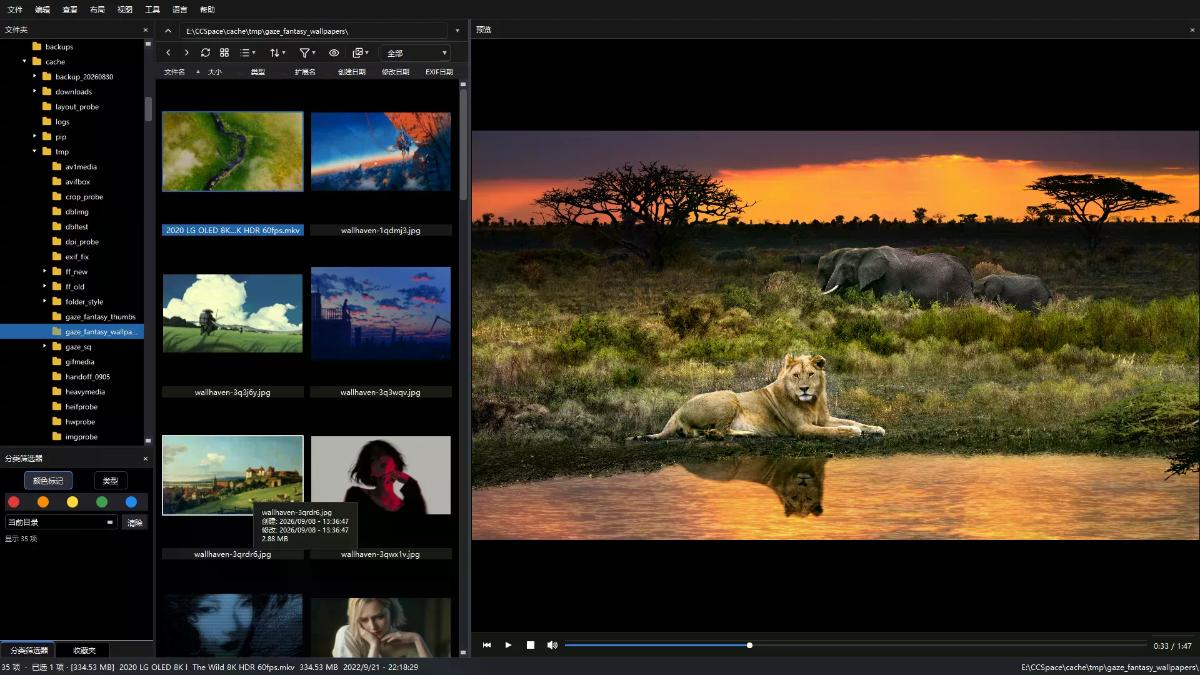Refresh the current folder listing
The width and height of the screenshot is (1200, 675).
(x=205, y=52)
